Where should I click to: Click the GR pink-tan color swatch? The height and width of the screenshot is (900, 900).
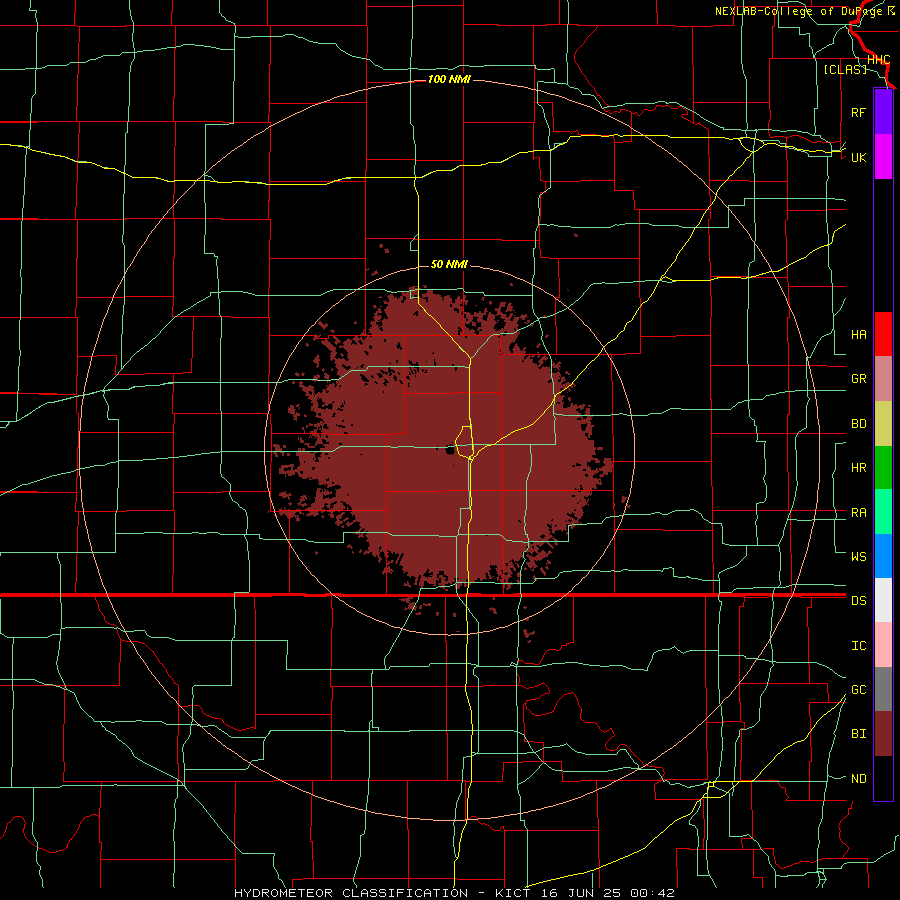[883, 379]
